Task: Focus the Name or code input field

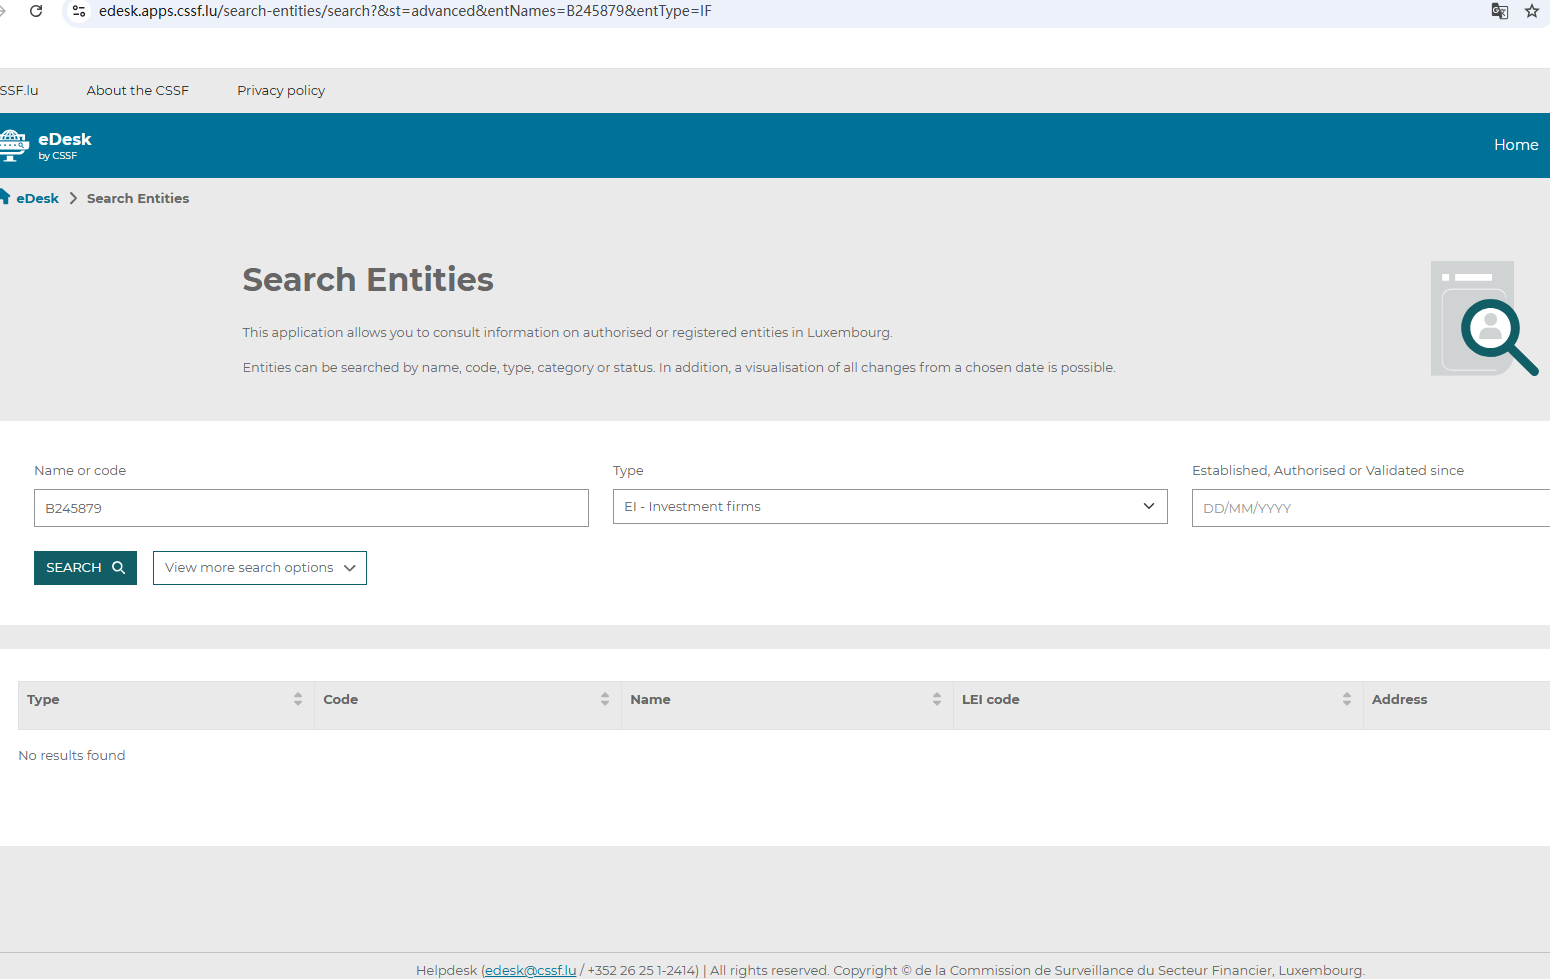Action: (x=311, y=508)
